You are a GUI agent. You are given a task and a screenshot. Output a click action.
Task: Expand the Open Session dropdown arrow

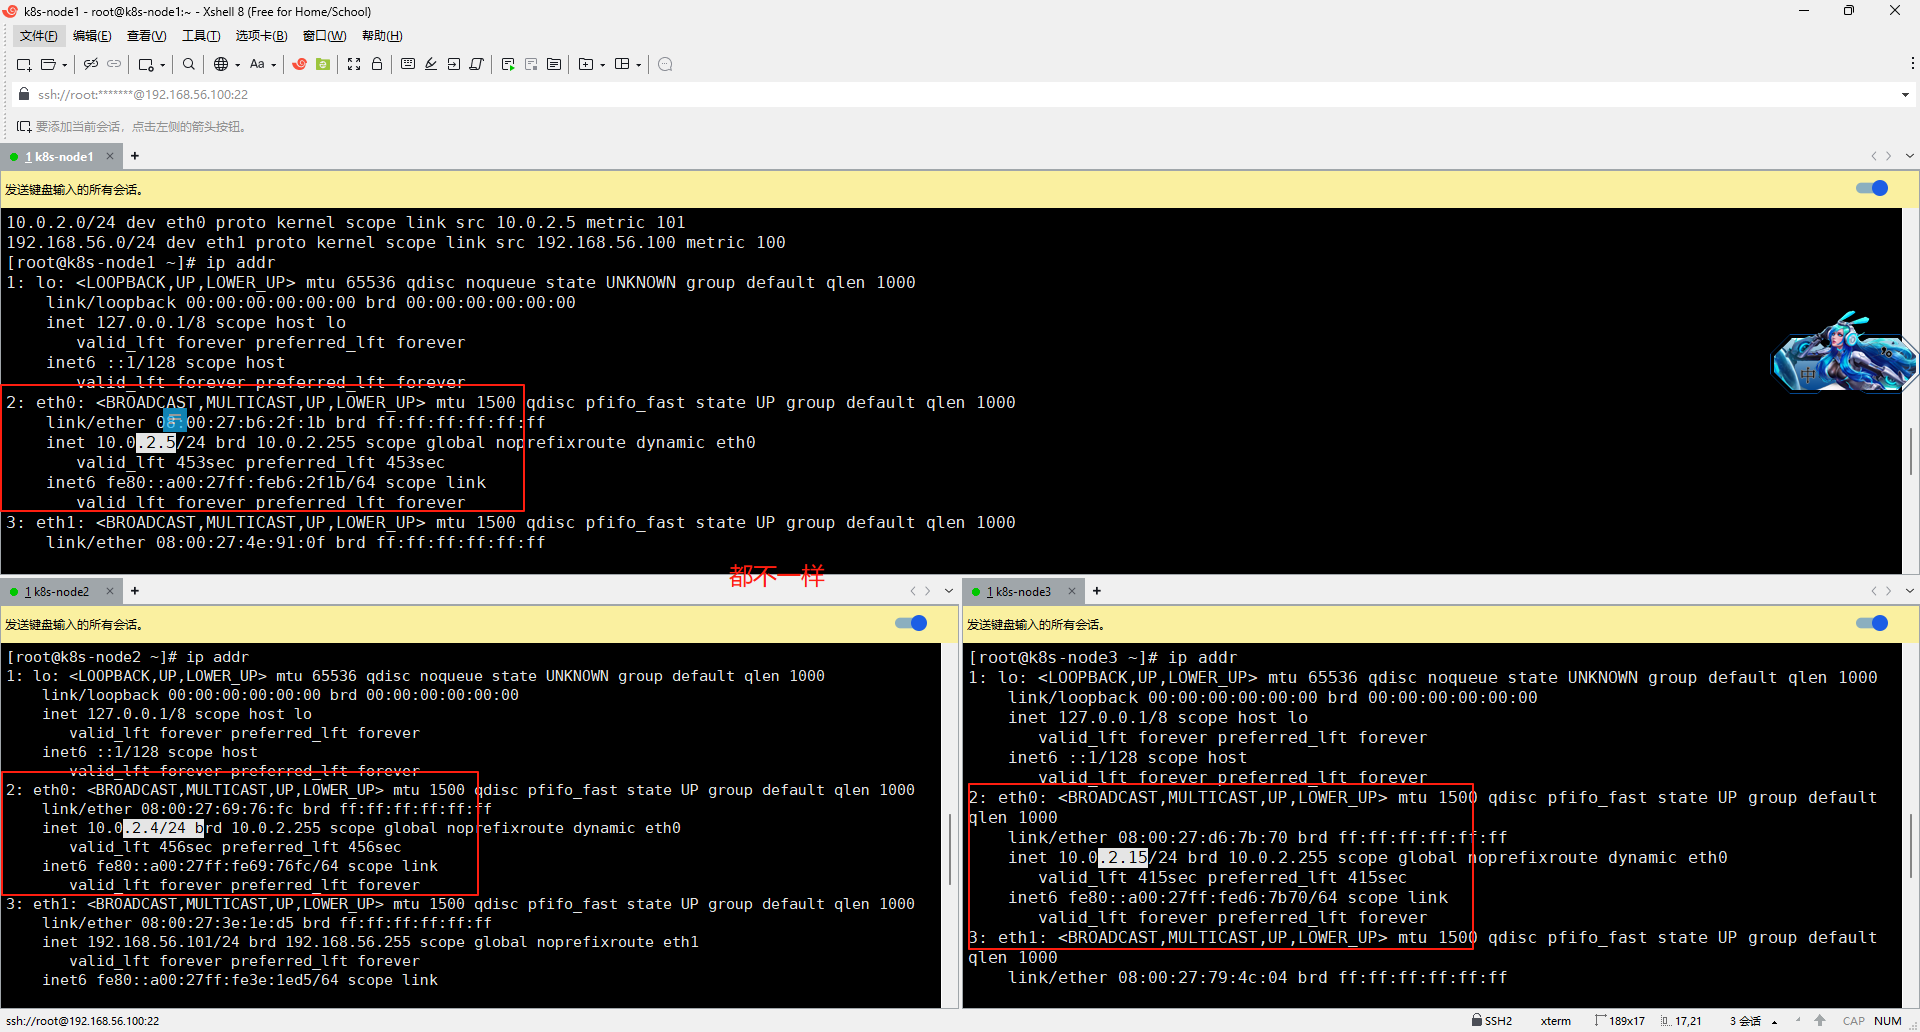[65, 65]
